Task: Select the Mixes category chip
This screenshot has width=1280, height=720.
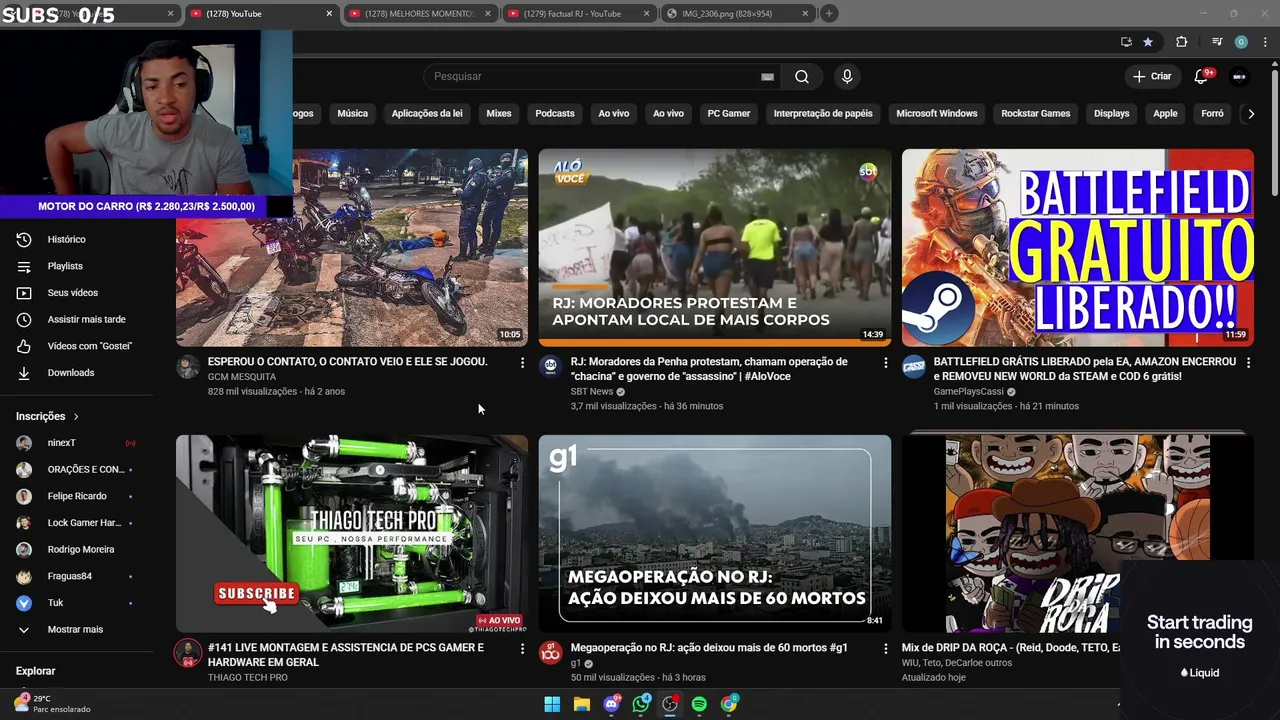Action: 499,114
